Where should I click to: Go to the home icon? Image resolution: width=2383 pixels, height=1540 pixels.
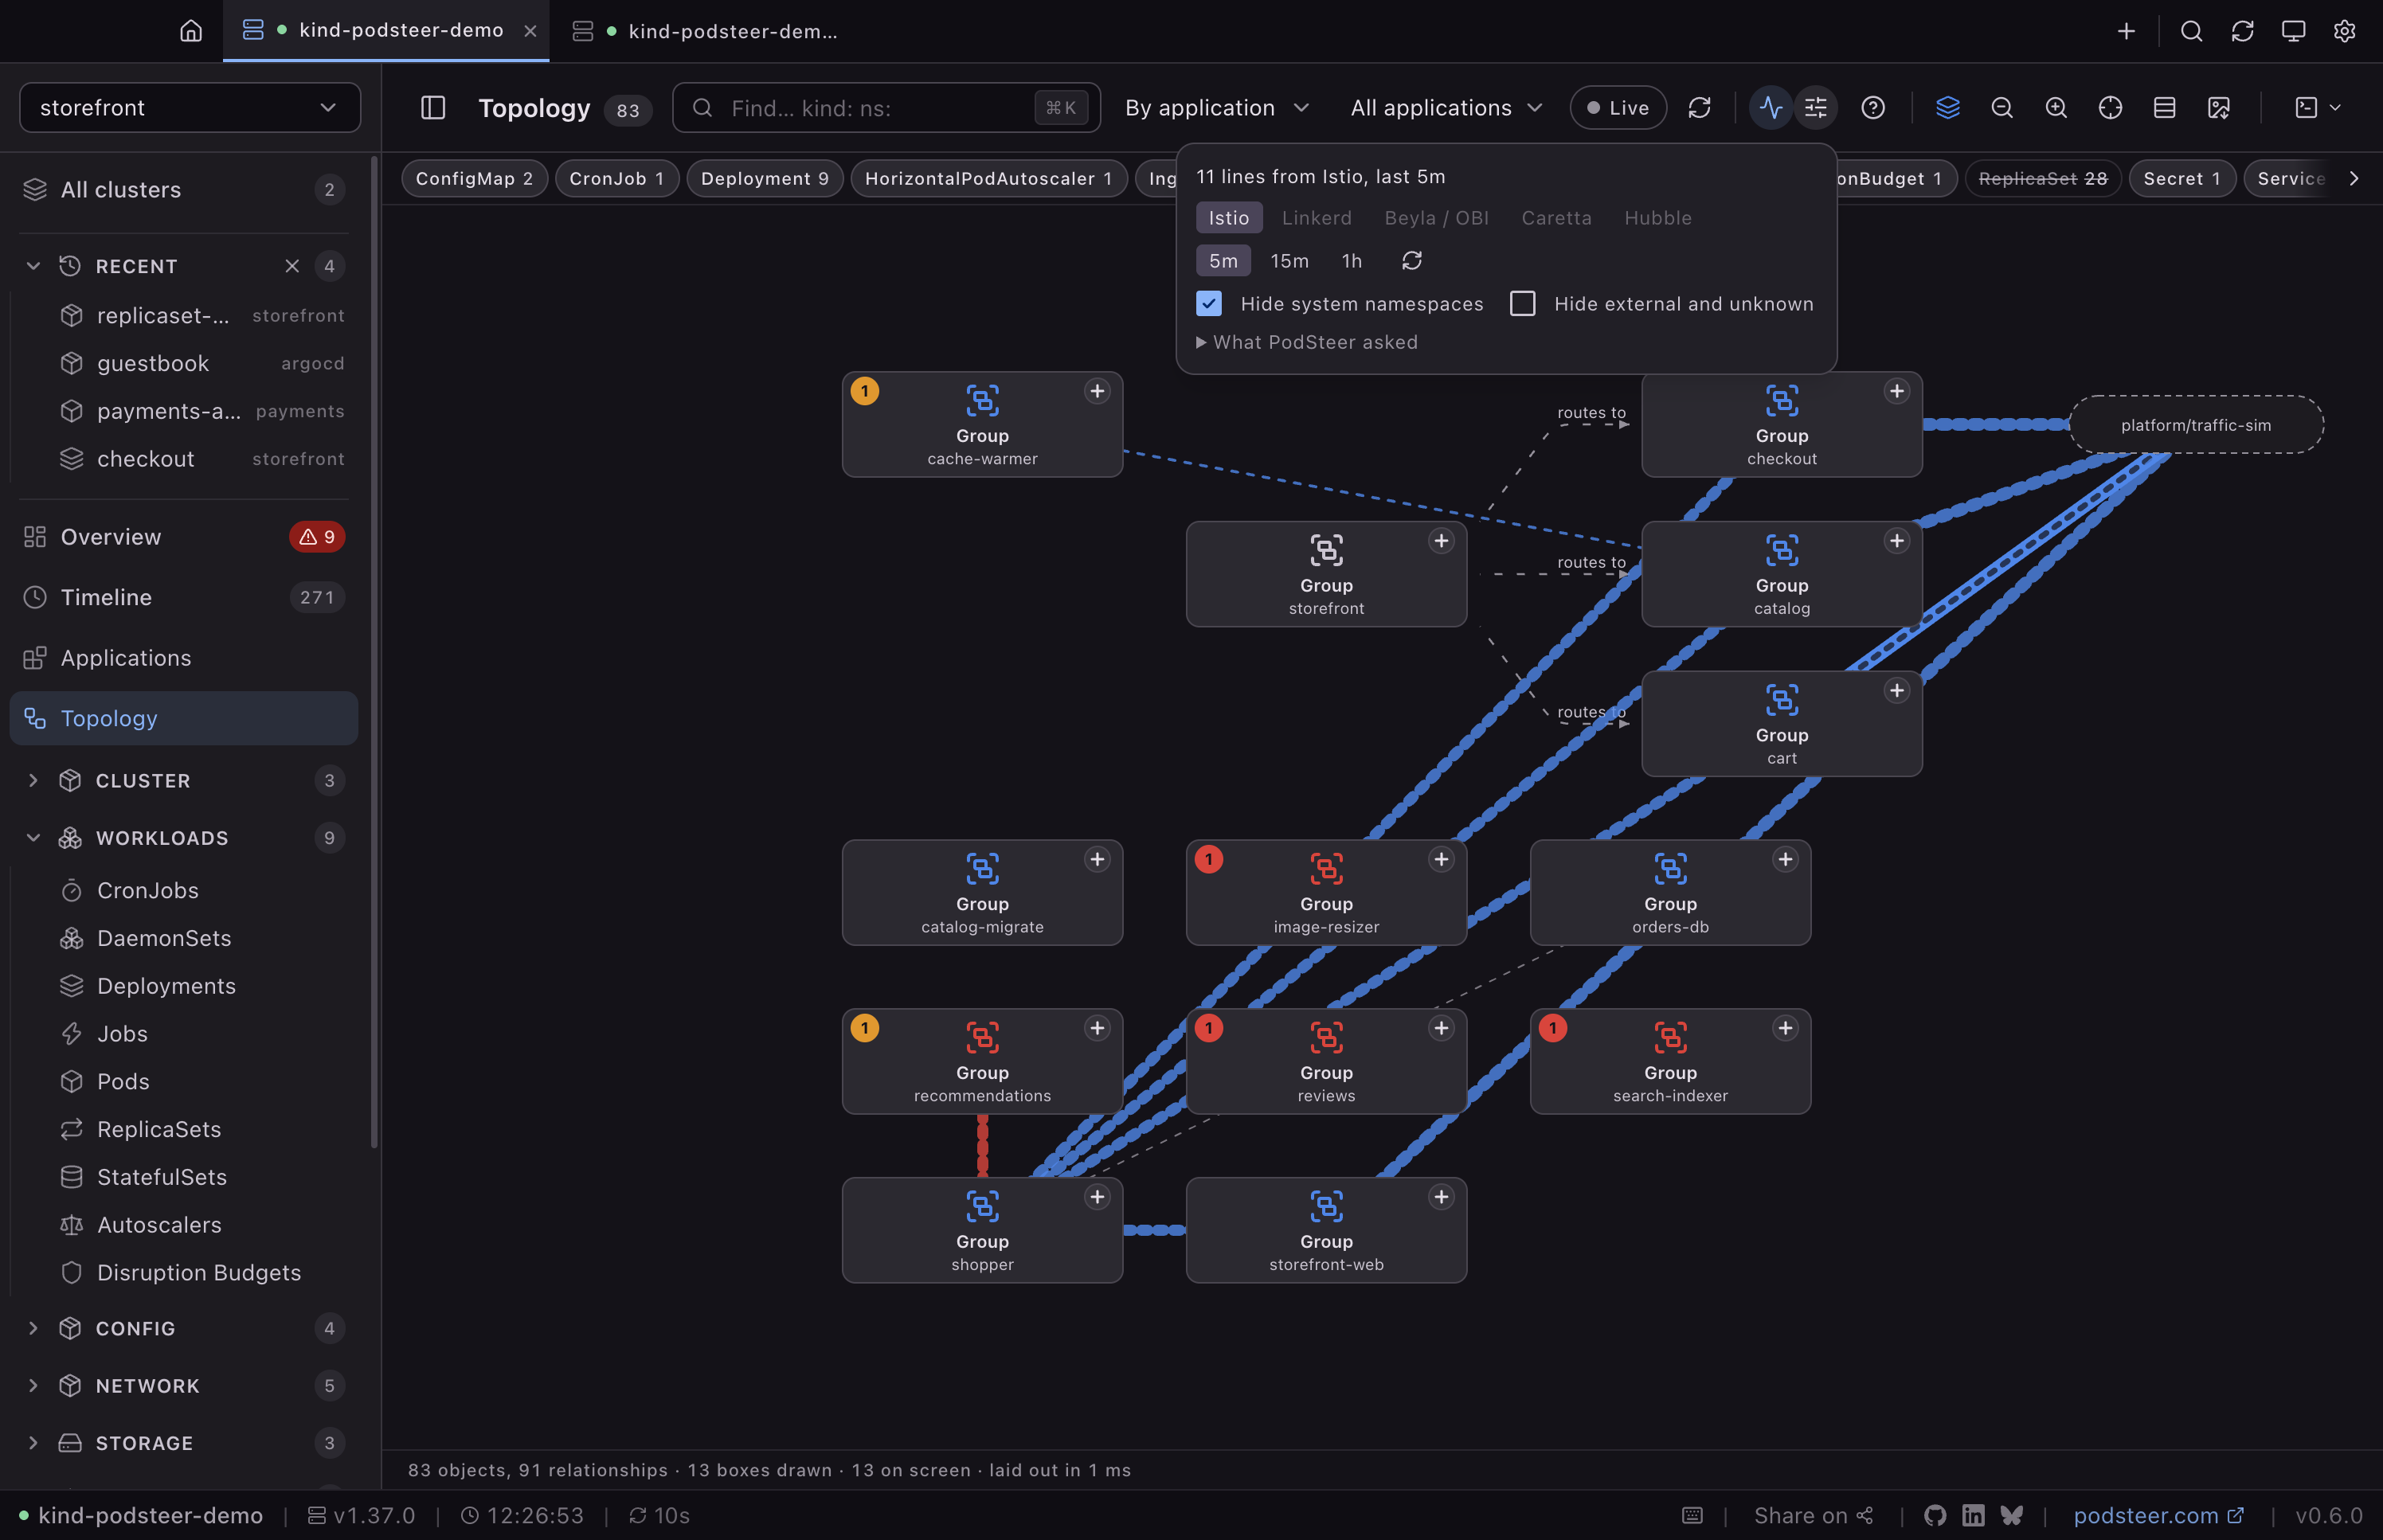pos(191,31)
